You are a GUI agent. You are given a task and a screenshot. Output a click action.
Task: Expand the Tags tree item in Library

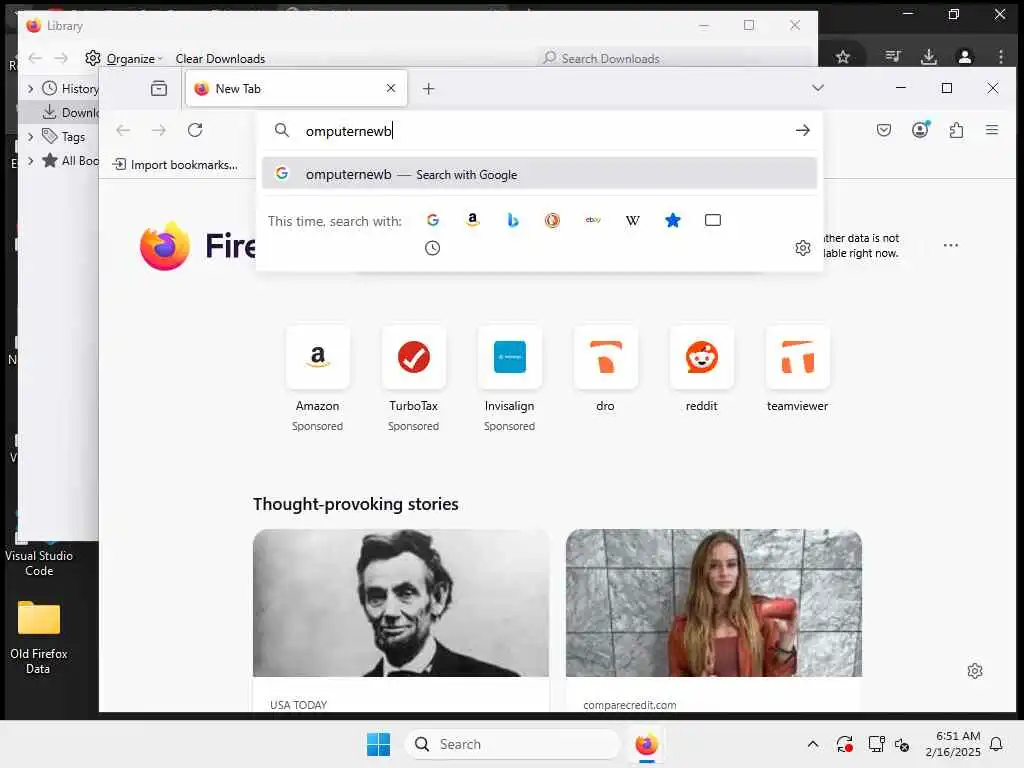30,136
